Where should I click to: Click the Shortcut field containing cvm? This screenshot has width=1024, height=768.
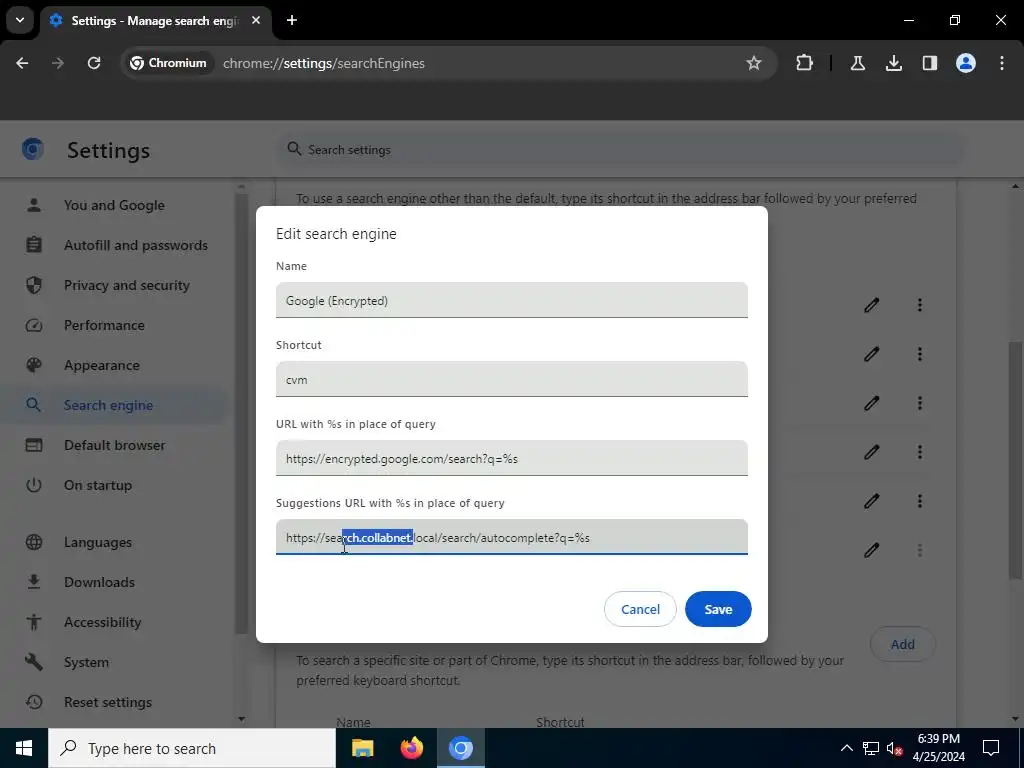tap(511, 379)
